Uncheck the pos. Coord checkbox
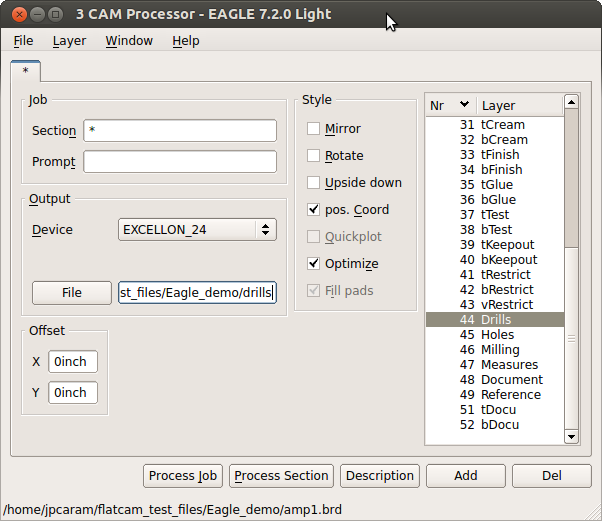Viewport: 602px width, 521px height. tap(314, 210)
